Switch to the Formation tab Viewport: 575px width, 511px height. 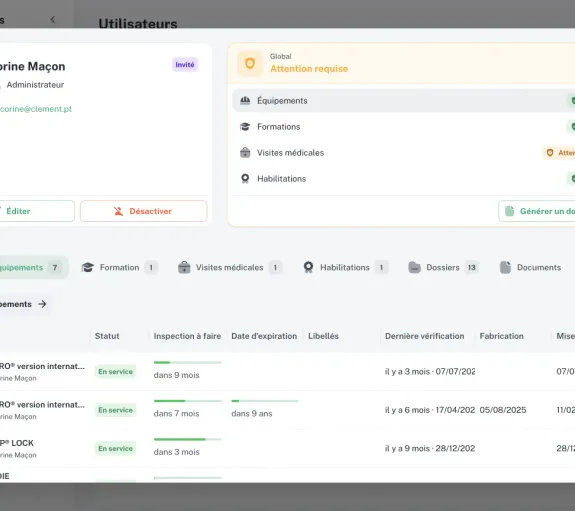point(120,267)
